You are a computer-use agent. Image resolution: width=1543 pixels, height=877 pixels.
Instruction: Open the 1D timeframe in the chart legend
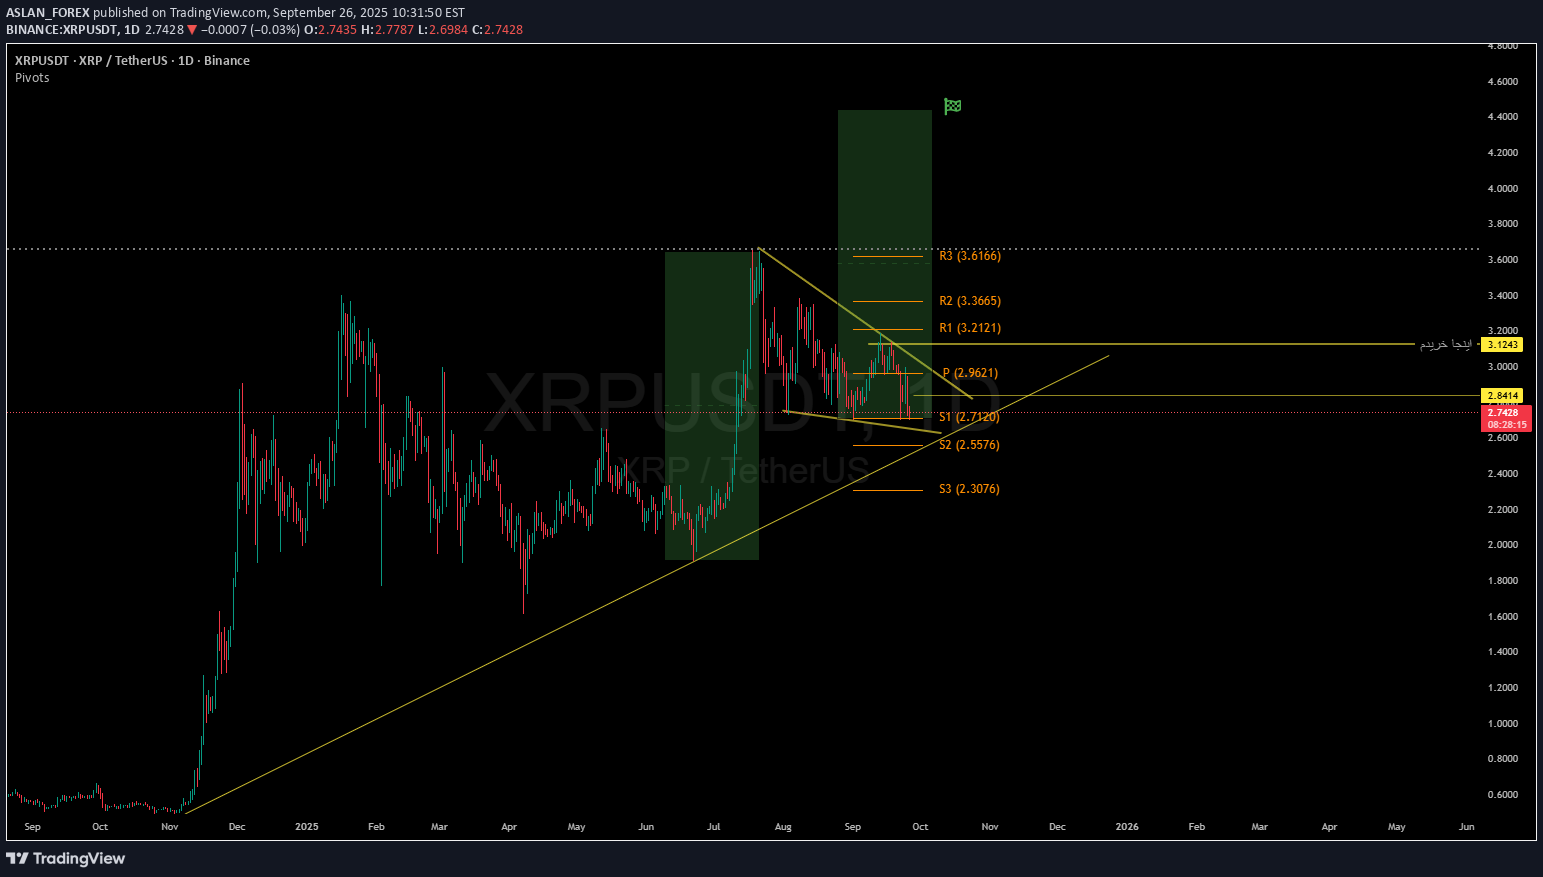coord(131,30)
